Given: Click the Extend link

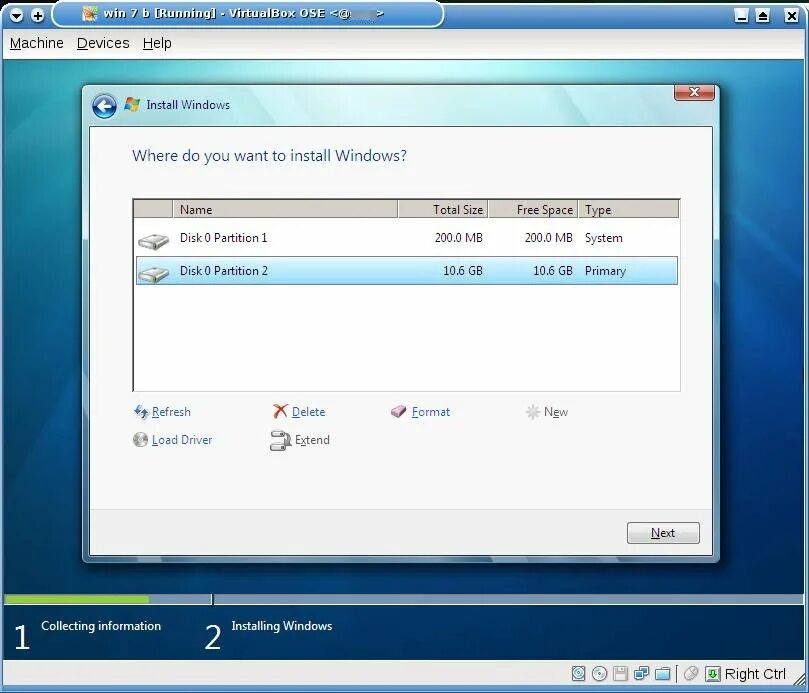Looking at the screenshot, I should [312, 440].
